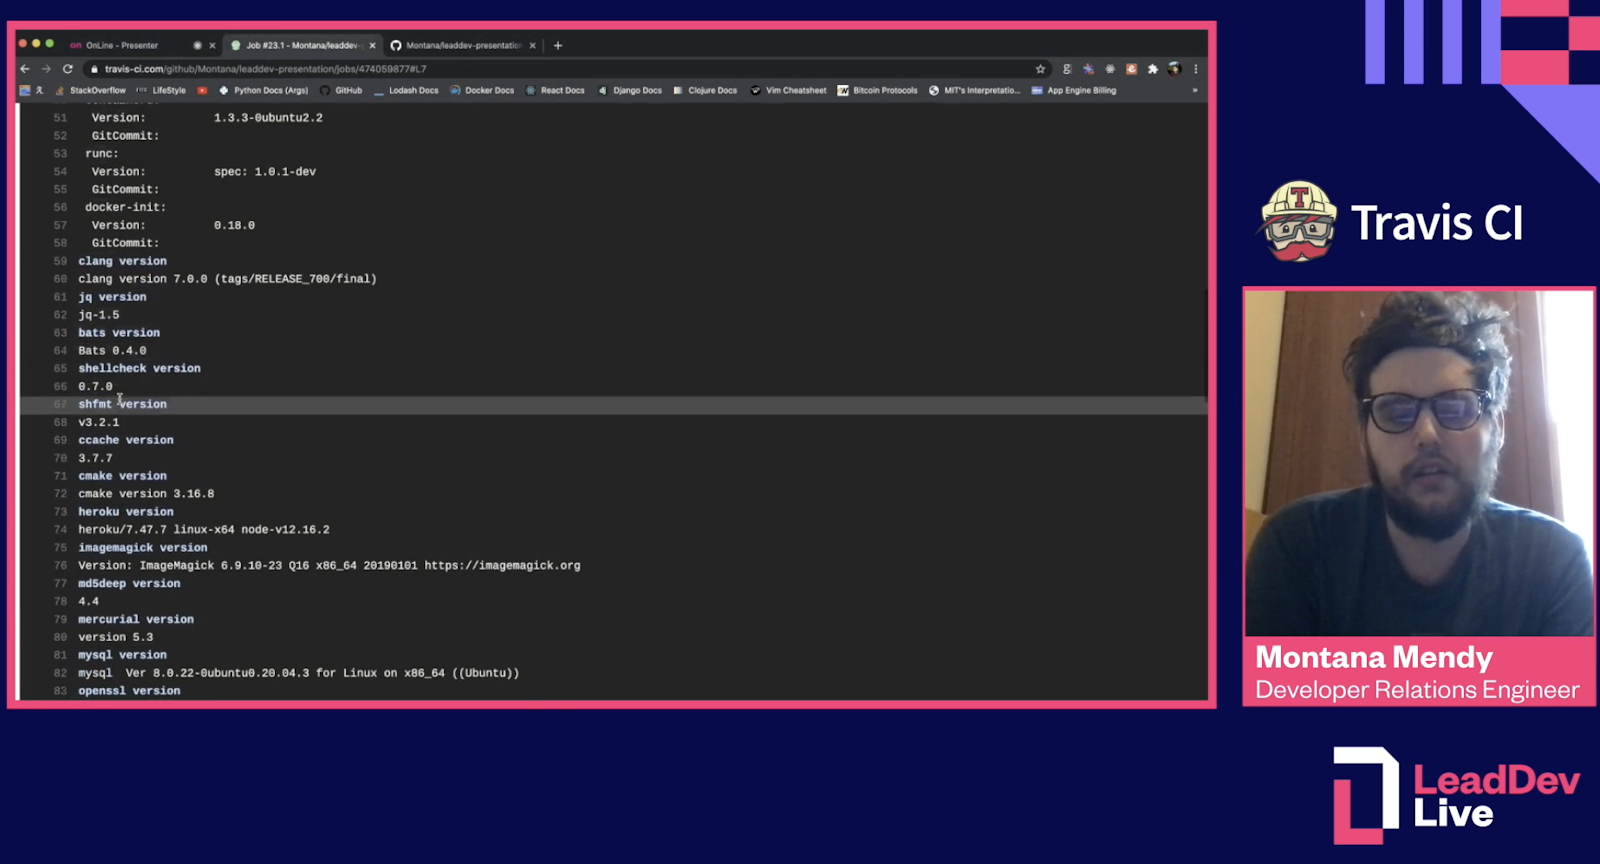Click the highlighted 'shfmt version' line
Viewport: 1600px width, 864px height.
[612, 404]
